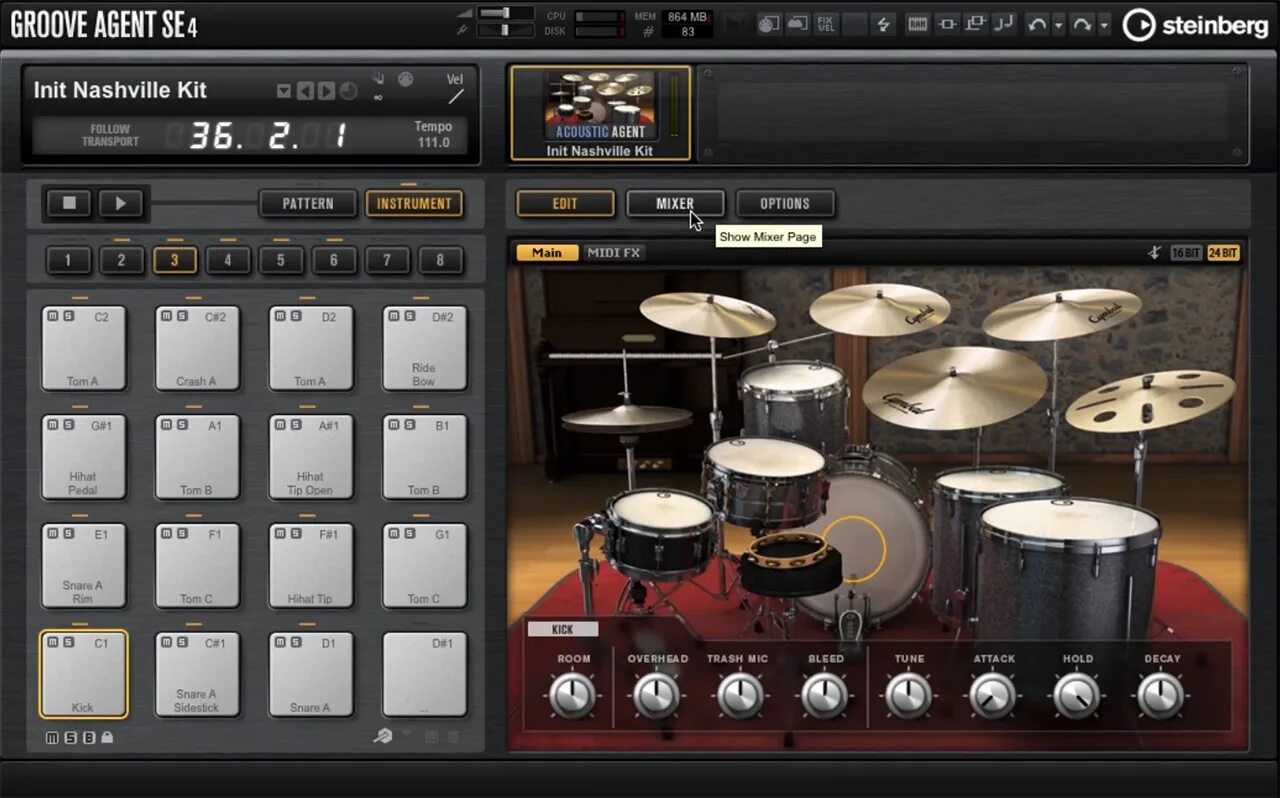Mute the Hihat Pedal pad
This screenshot has width=1280, height=798.
pyautogui.click(x=54, y=425)
